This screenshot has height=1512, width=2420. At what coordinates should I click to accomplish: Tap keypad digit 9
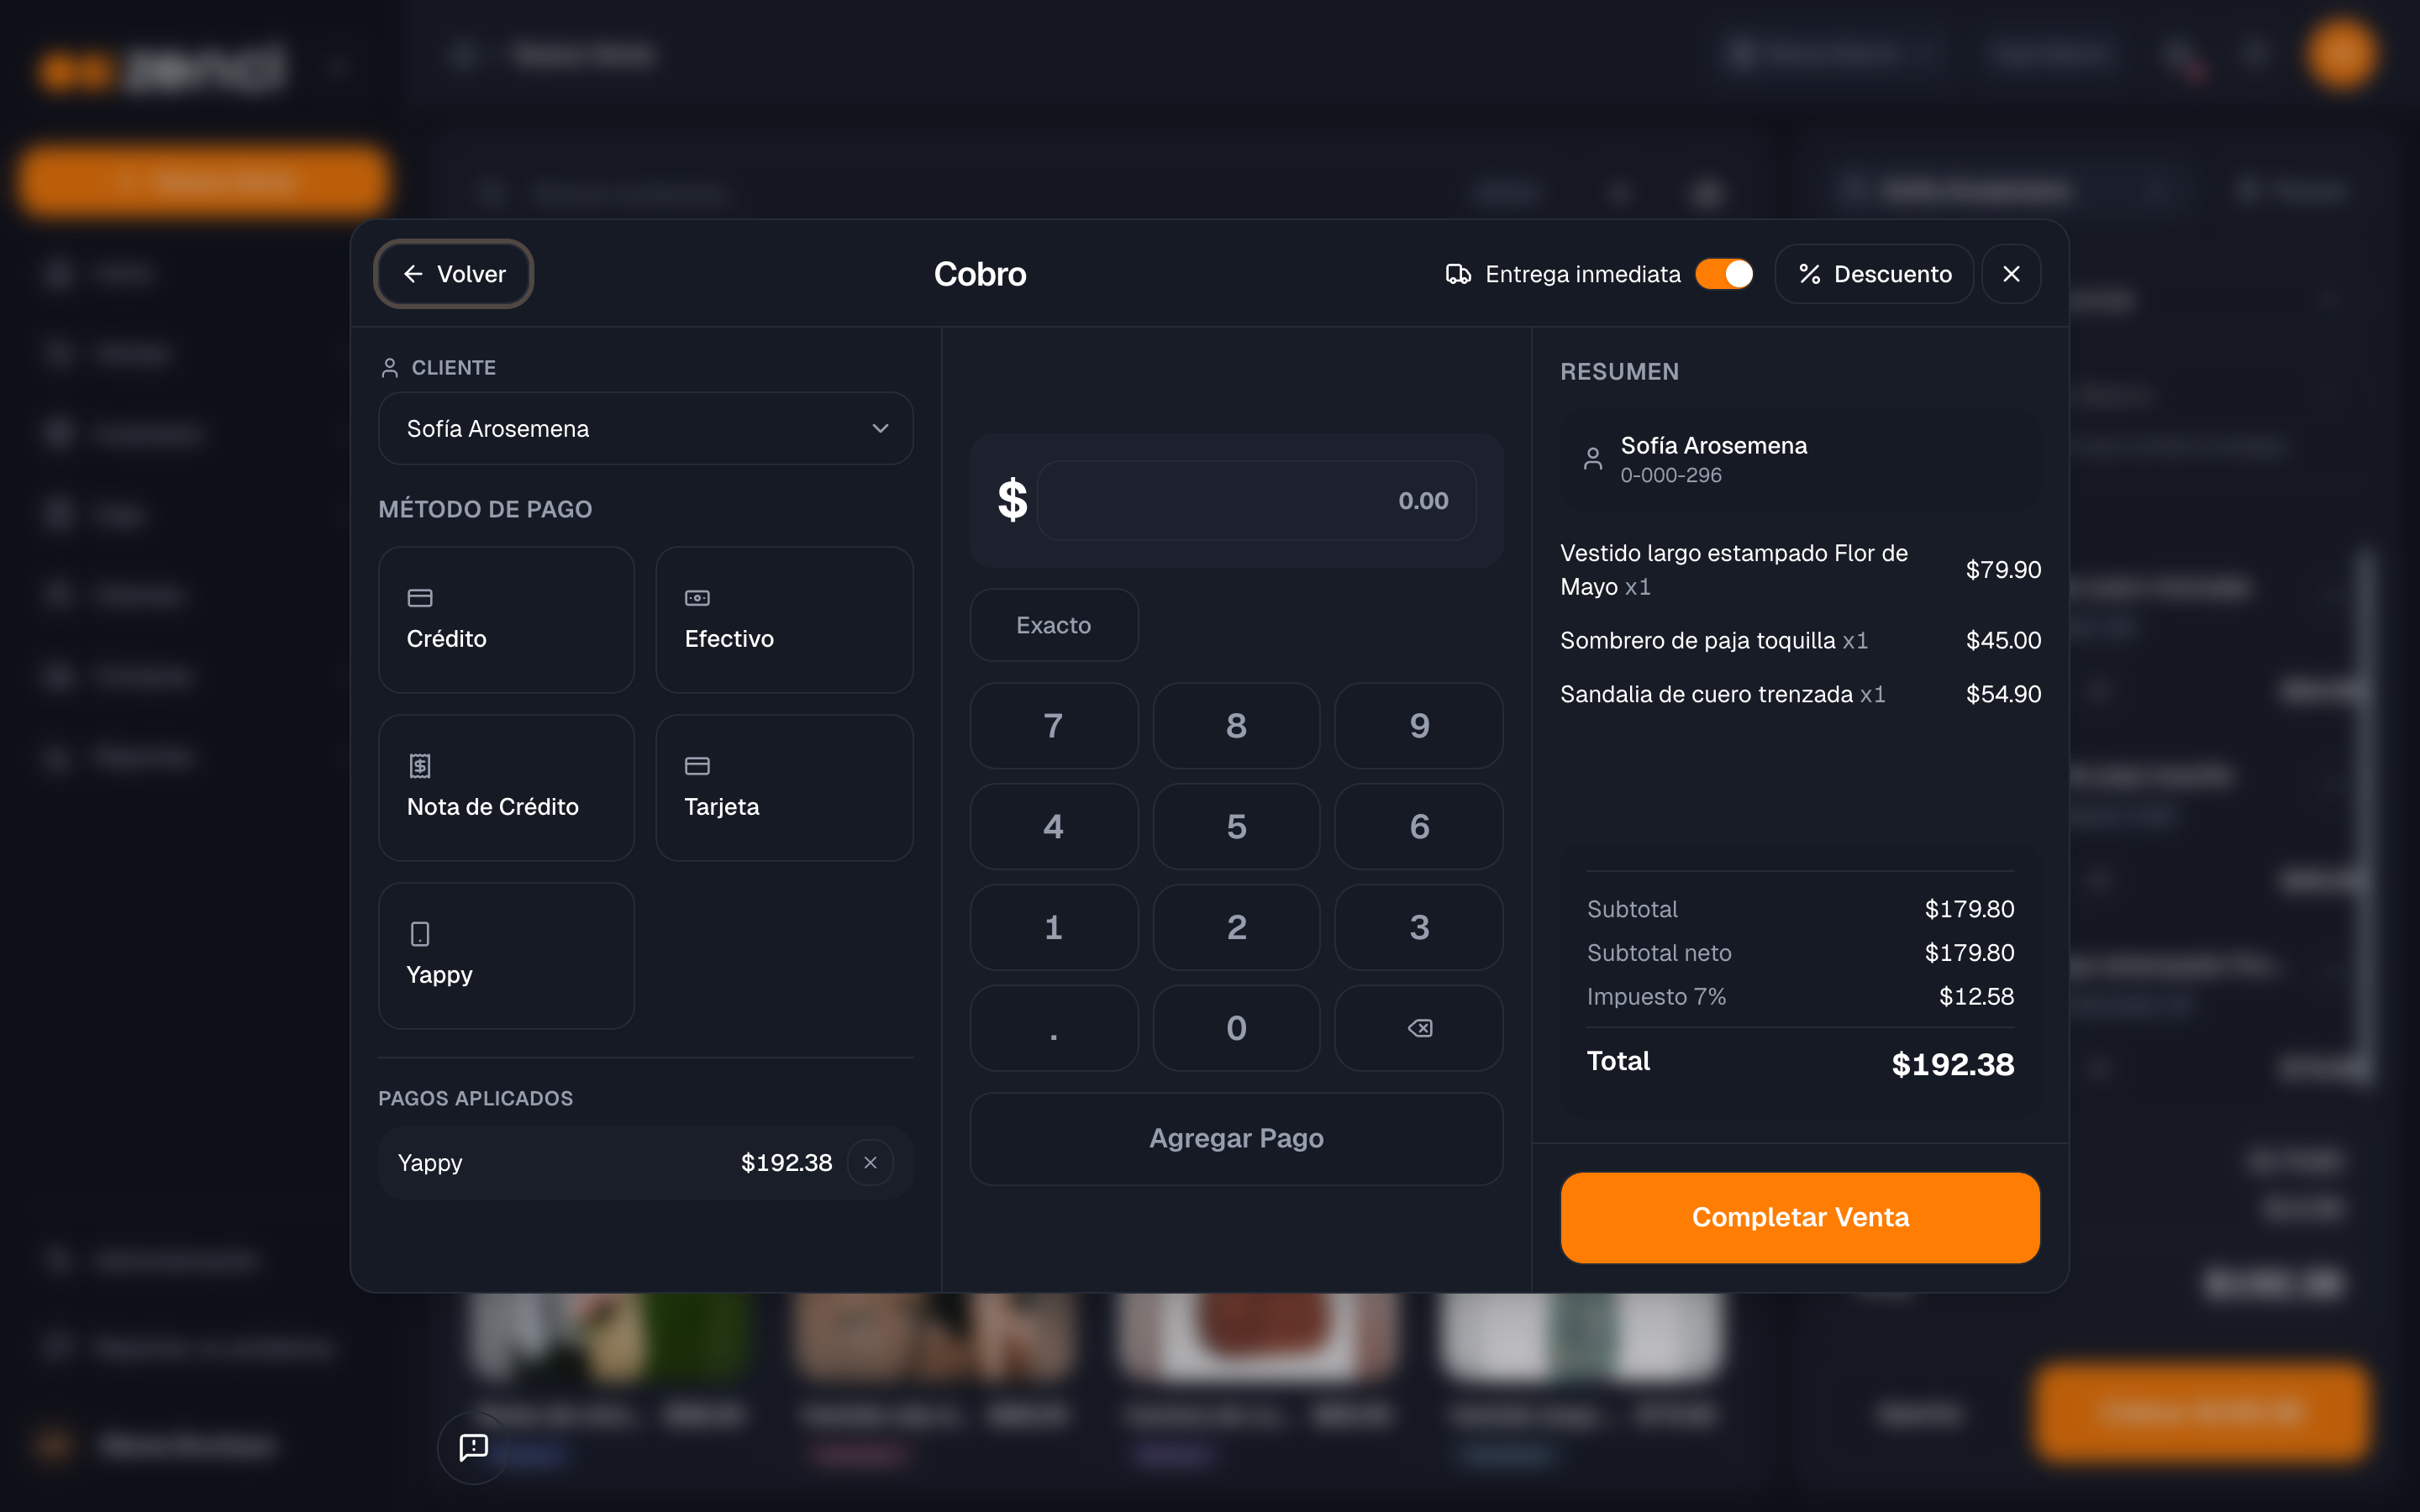point(1419,726)
